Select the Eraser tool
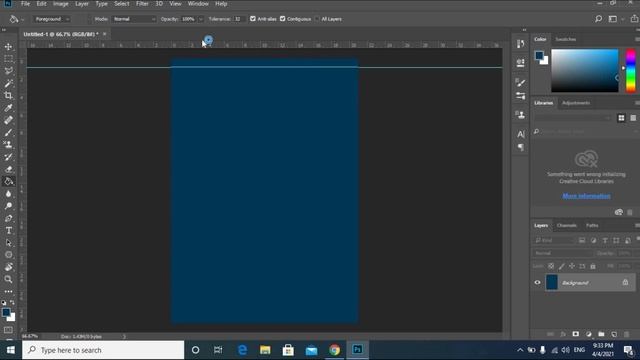 (8, 169)
